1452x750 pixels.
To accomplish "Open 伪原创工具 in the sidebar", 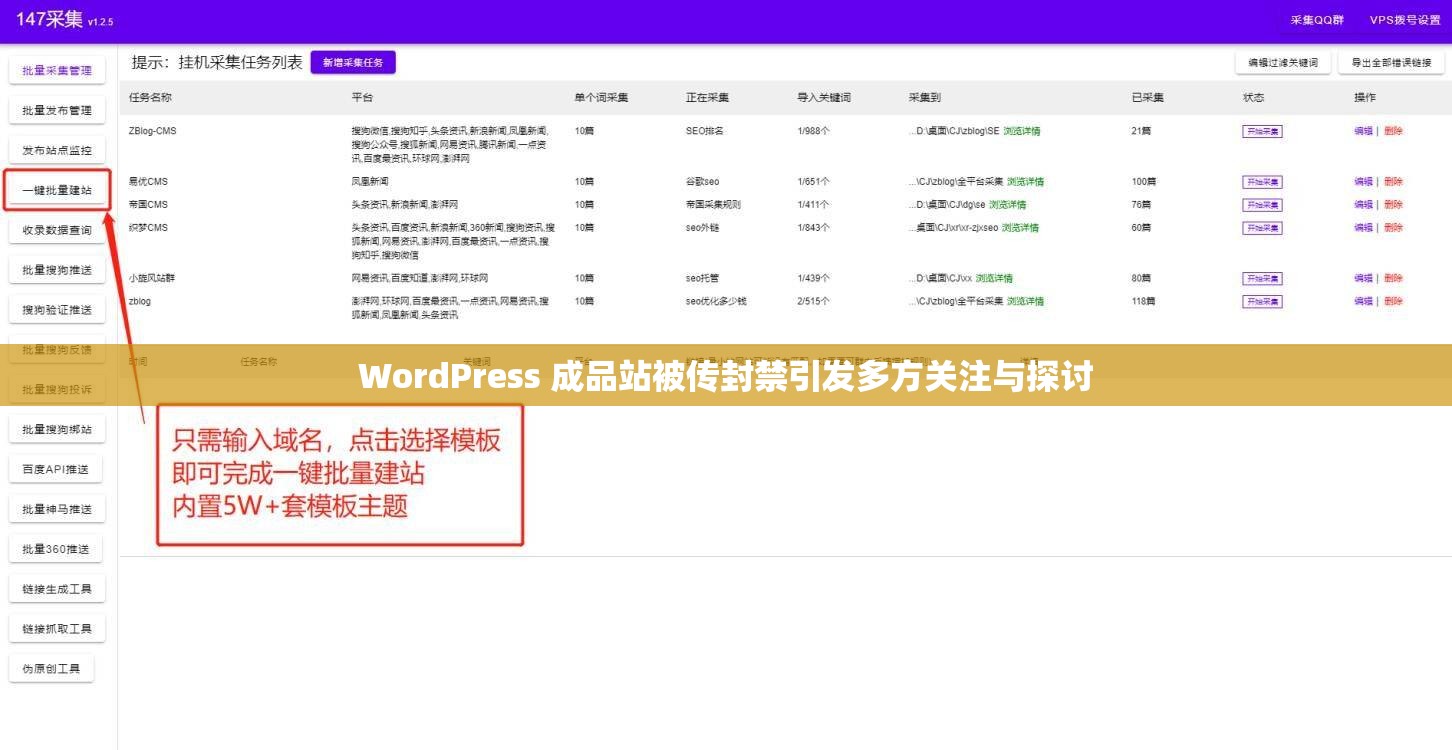I will [51, 669].
